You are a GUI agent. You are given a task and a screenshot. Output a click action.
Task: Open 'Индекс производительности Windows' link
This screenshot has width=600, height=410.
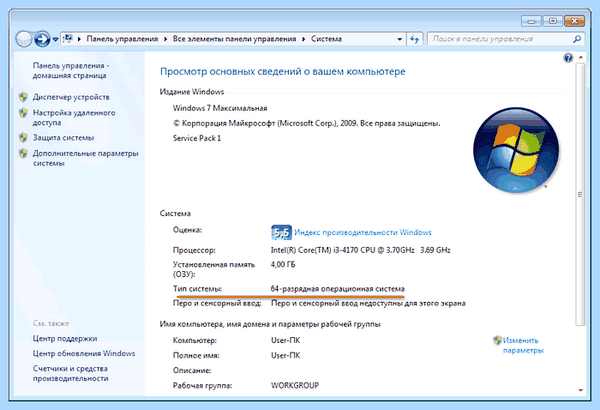point(363,232)
